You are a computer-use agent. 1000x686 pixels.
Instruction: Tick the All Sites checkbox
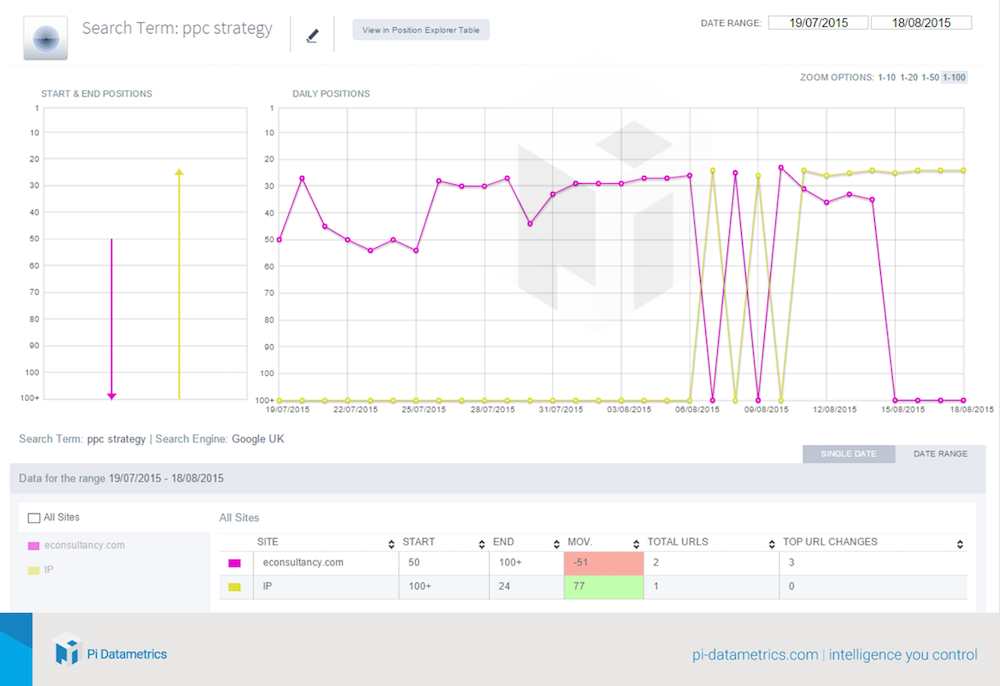click(34, 518)
